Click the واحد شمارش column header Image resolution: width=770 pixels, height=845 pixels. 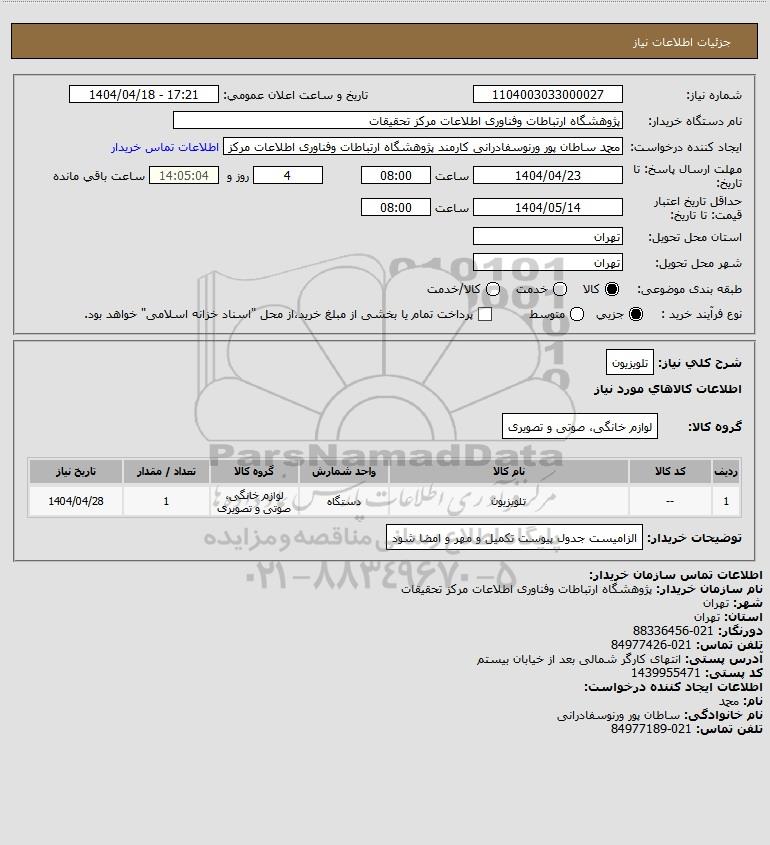[344, 472]
